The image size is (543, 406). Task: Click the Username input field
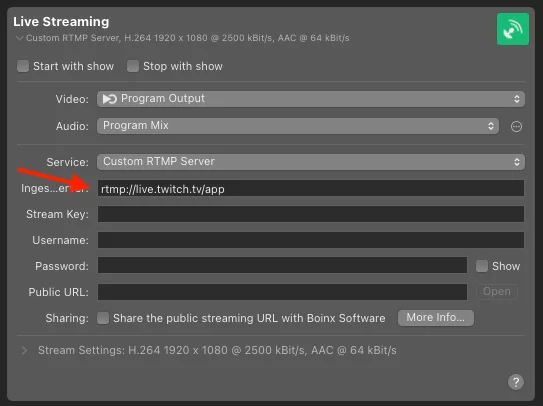coord(311,240)
